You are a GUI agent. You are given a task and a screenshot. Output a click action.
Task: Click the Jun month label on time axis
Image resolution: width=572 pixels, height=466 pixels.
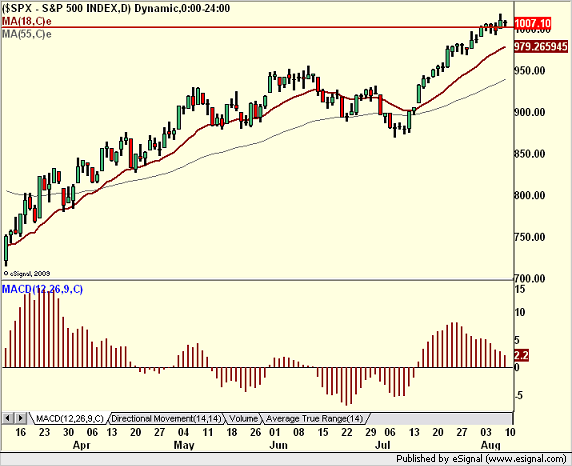278,445
